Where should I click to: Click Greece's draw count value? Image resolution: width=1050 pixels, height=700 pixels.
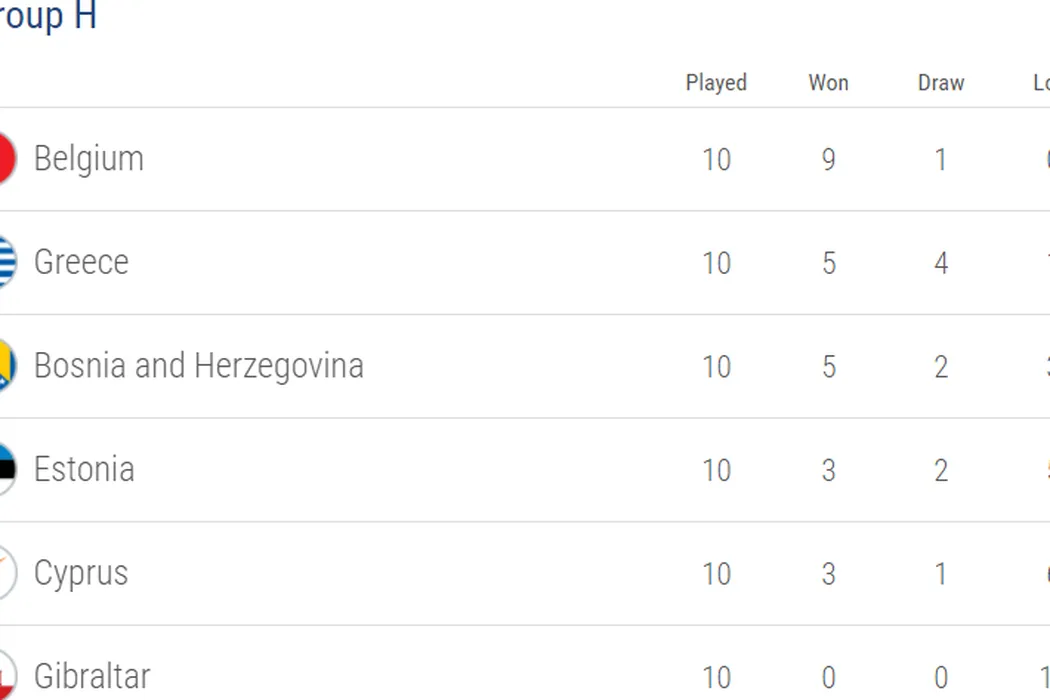pos(941,263)
